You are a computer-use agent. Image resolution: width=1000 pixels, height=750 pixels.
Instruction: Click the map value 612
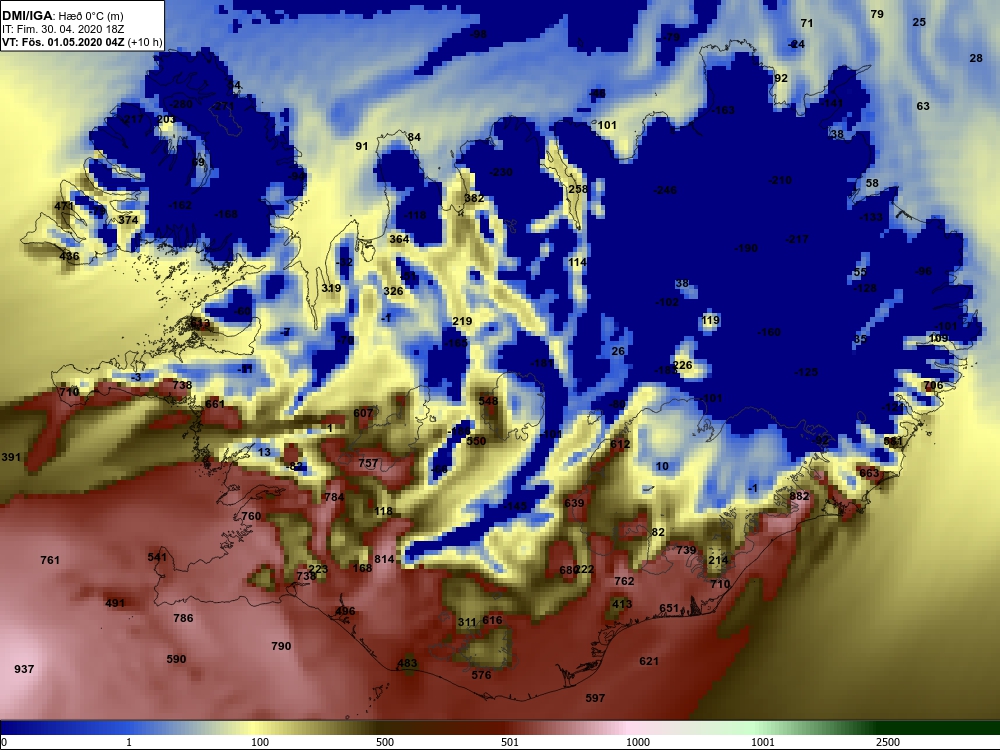620,444
